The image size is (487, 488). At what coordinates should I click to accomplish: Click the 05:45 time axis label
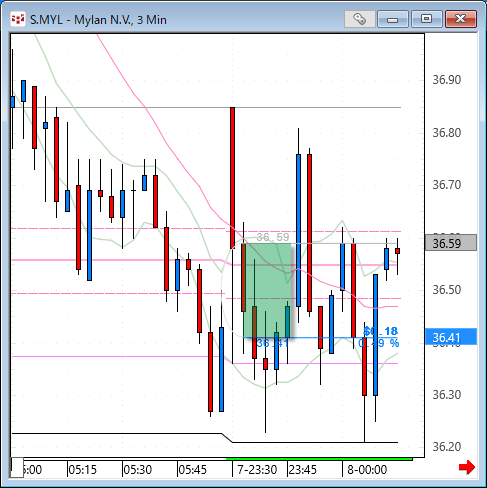pyautogui.click(x=193, y=470)
